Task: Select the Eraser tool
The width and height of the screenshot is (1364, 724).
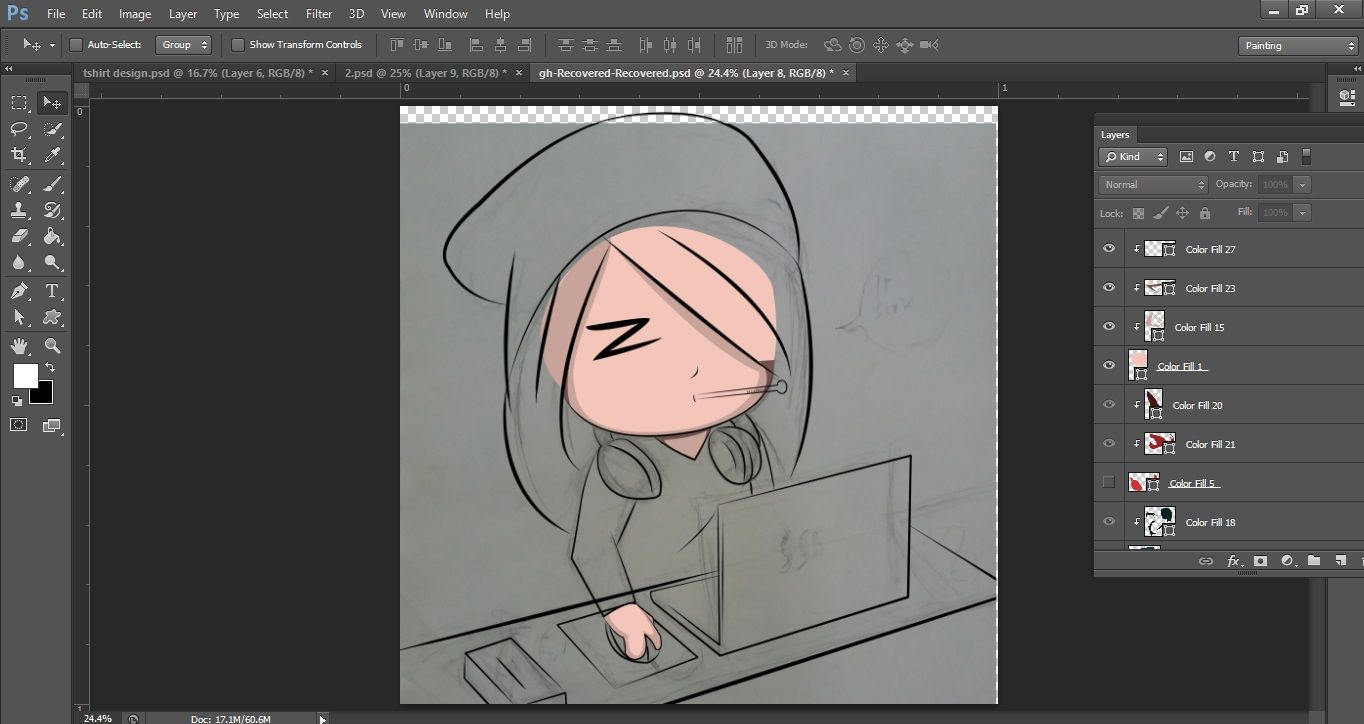Action: (x=19, y=237)
